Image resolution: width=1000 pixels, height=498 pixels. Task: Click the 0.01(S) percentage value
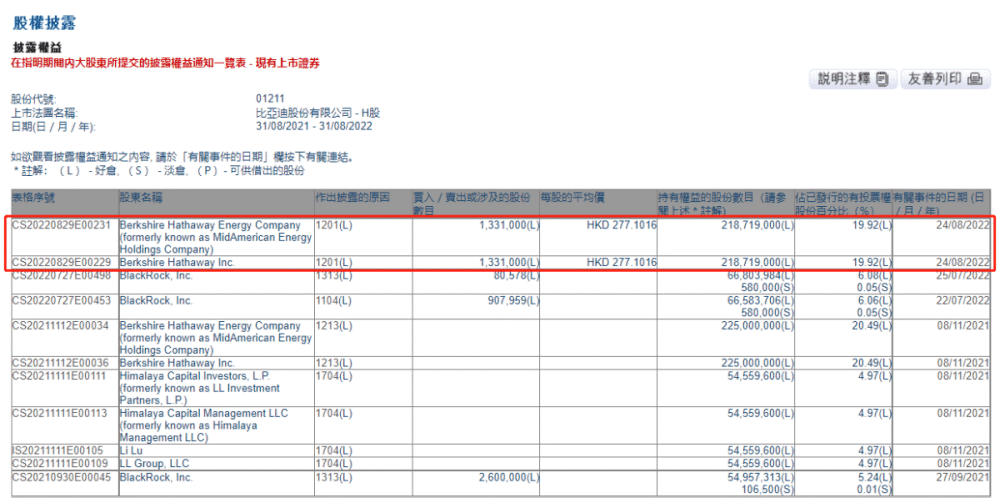(x=874, y=489)
